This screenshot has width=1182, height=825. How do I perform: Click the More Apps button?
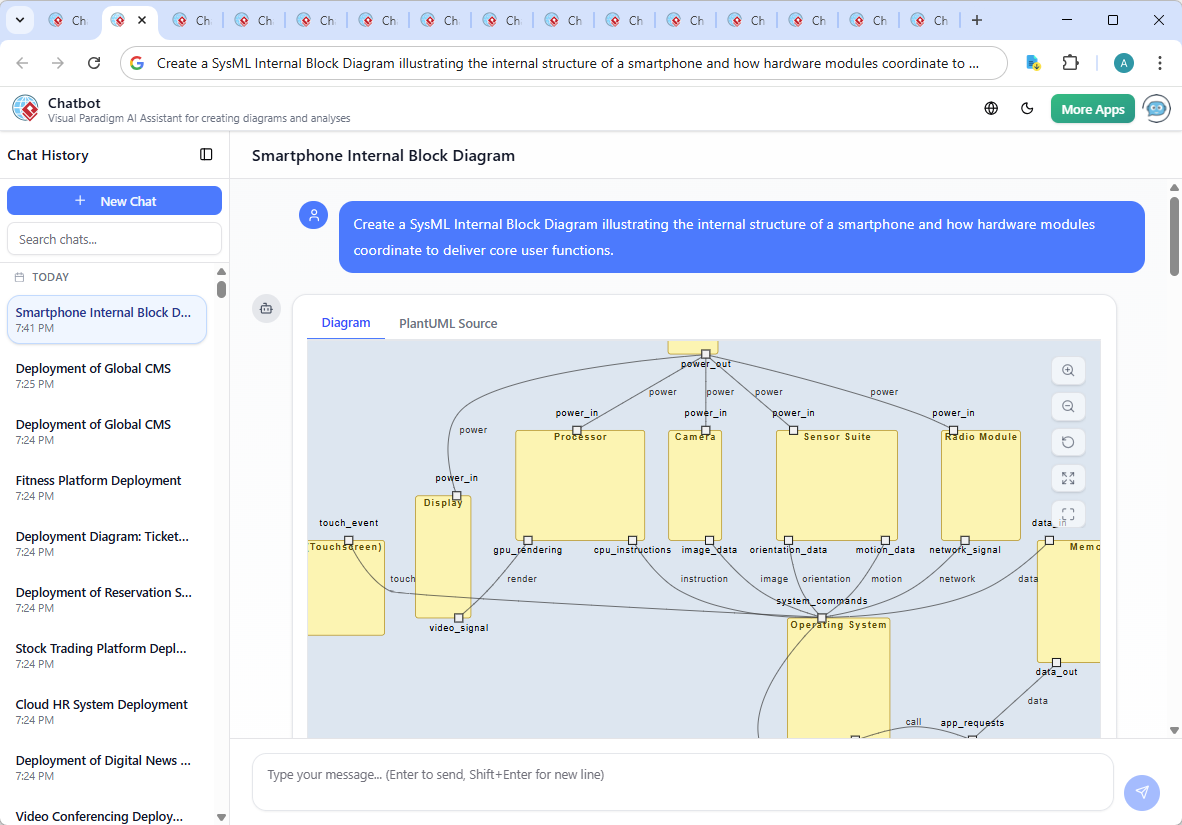point(1092,108)
